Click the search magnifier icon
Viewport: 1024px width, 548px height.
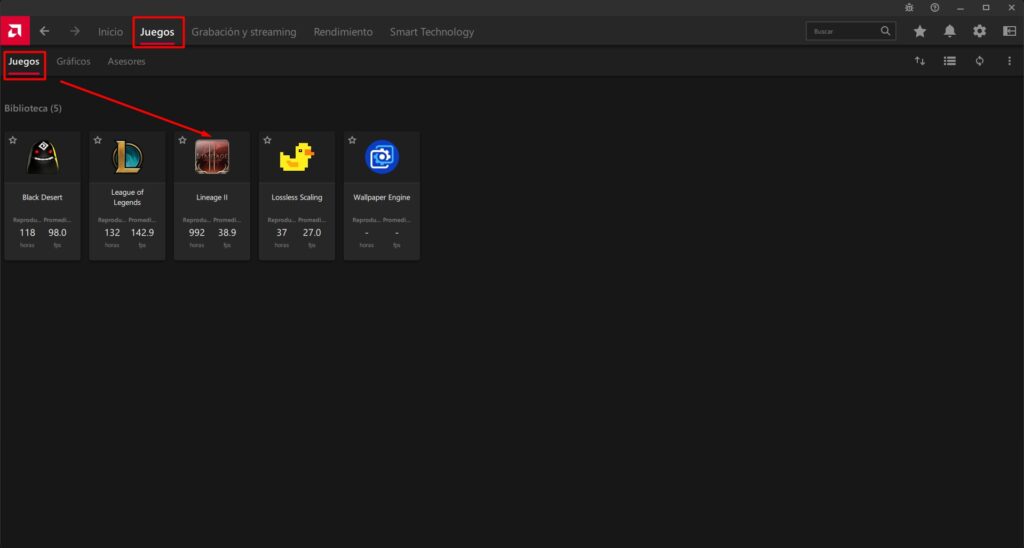tap(886, 31)
